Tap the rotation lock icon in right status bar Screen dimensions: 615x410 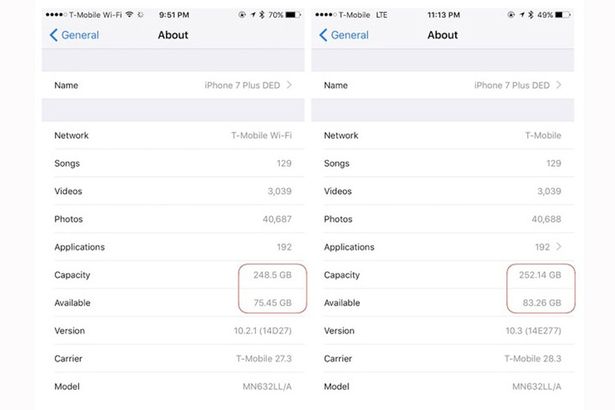tap(511, 15)
